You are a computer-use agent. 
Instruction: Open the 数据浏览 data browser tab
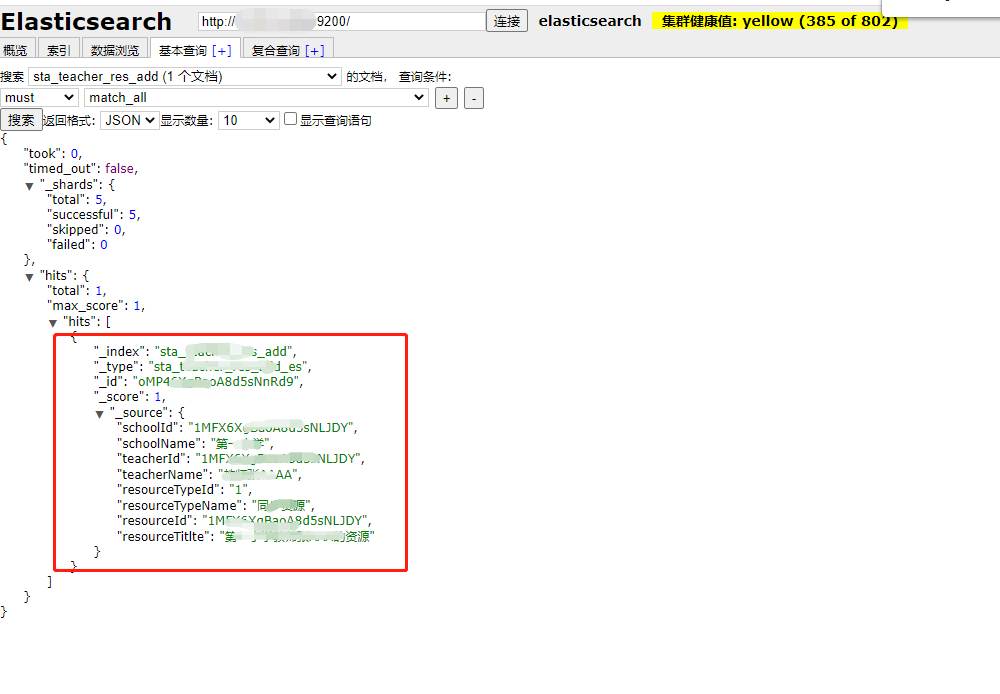(115, 50)
